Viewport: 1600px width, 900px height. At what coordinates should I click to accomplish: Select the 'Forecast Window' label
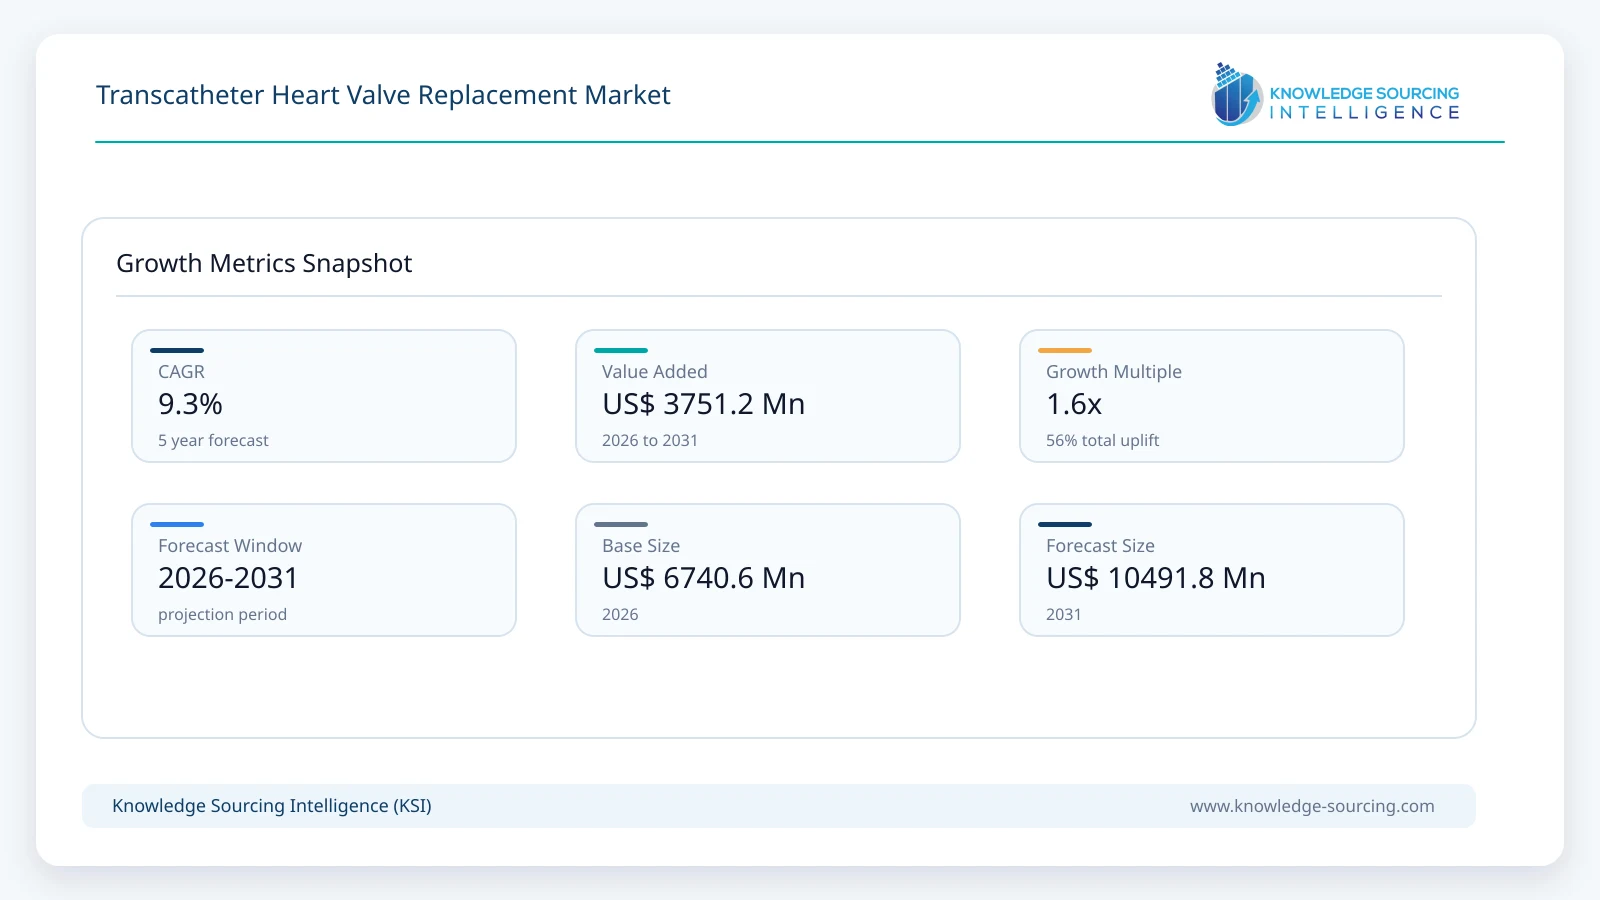(x=230, y=546)
